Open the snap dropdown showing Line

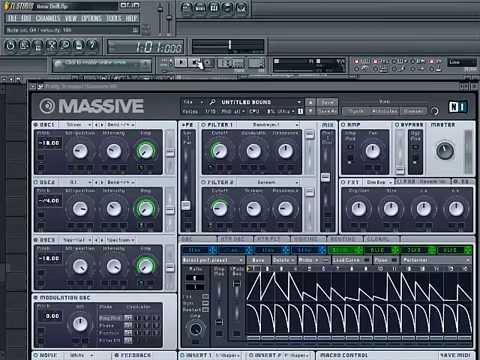[x=462, y=62]
